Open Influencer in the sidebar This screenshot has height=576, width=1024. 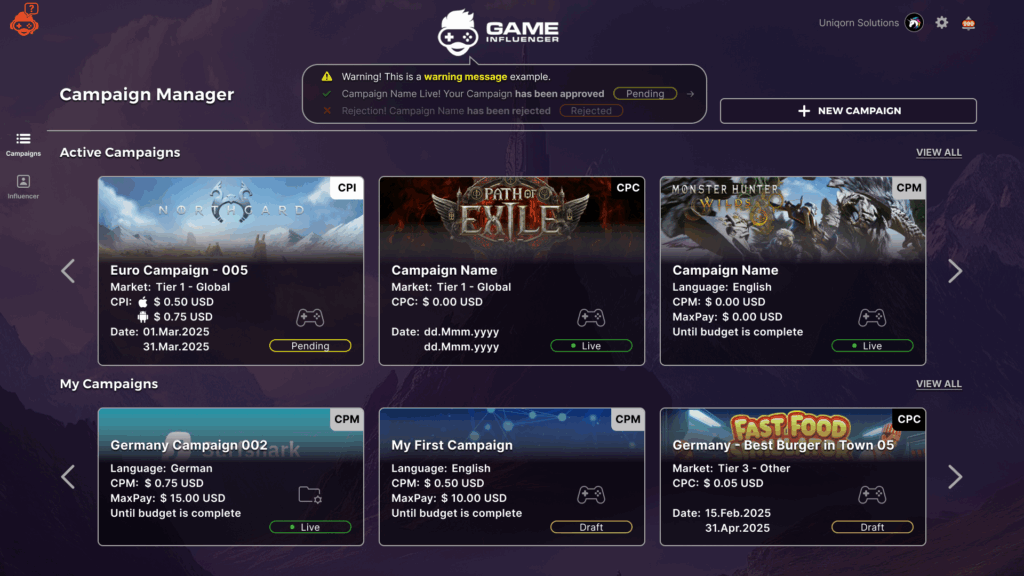coord(24,187)
